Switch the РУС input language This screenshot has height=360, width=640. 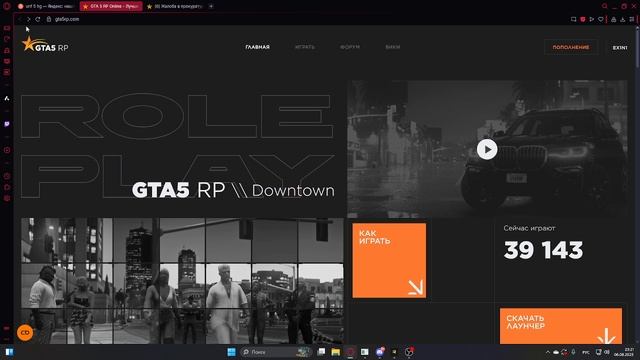coord(586,352)
